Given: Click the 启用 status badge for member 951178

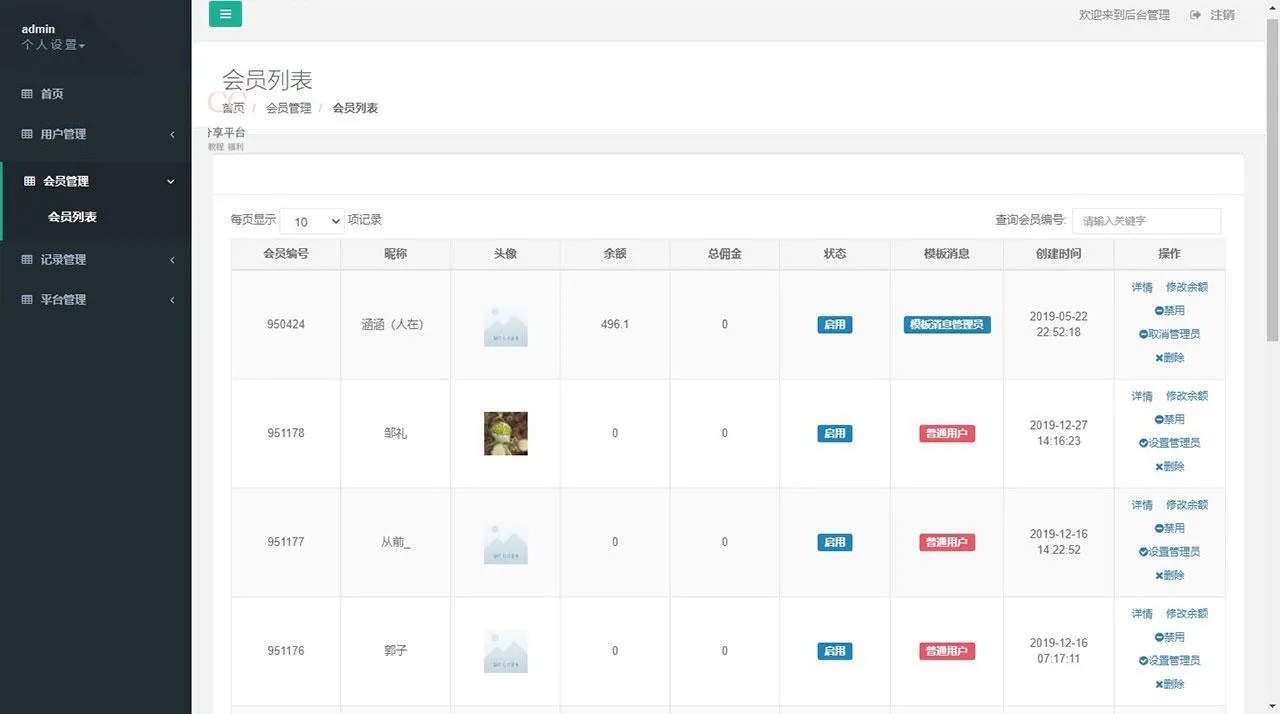Looking at the screenshot, I should click(834, 433).
